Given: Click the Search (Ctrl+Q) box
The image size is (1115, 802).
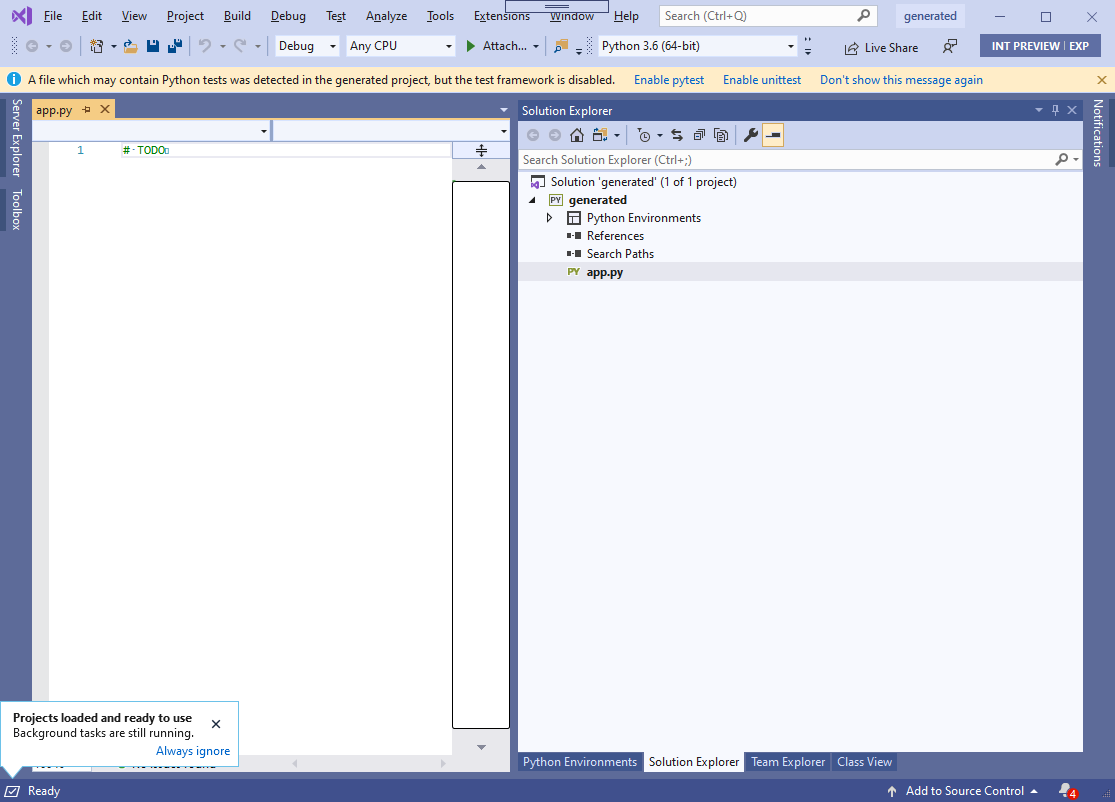Looking at the screenshot, I should (x=768, y=16).
